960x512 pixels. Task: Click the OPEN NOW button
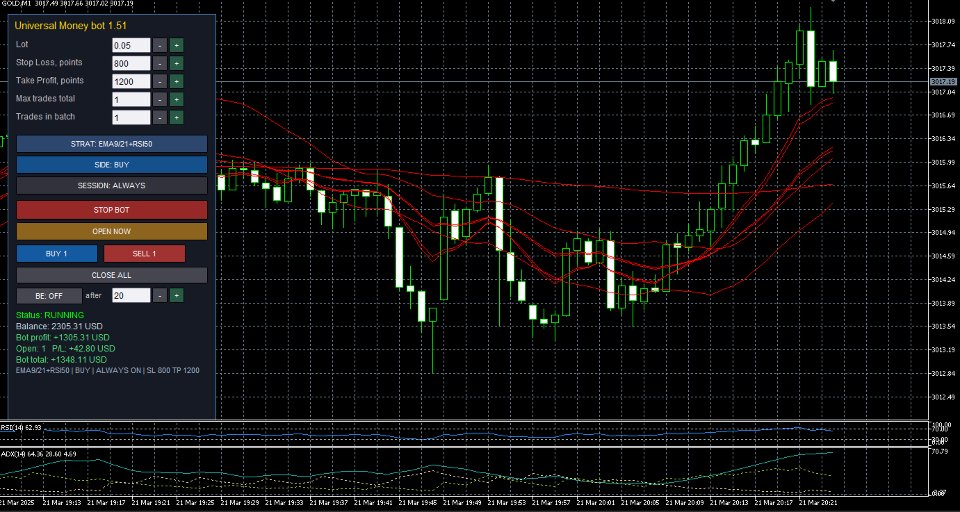111,232
